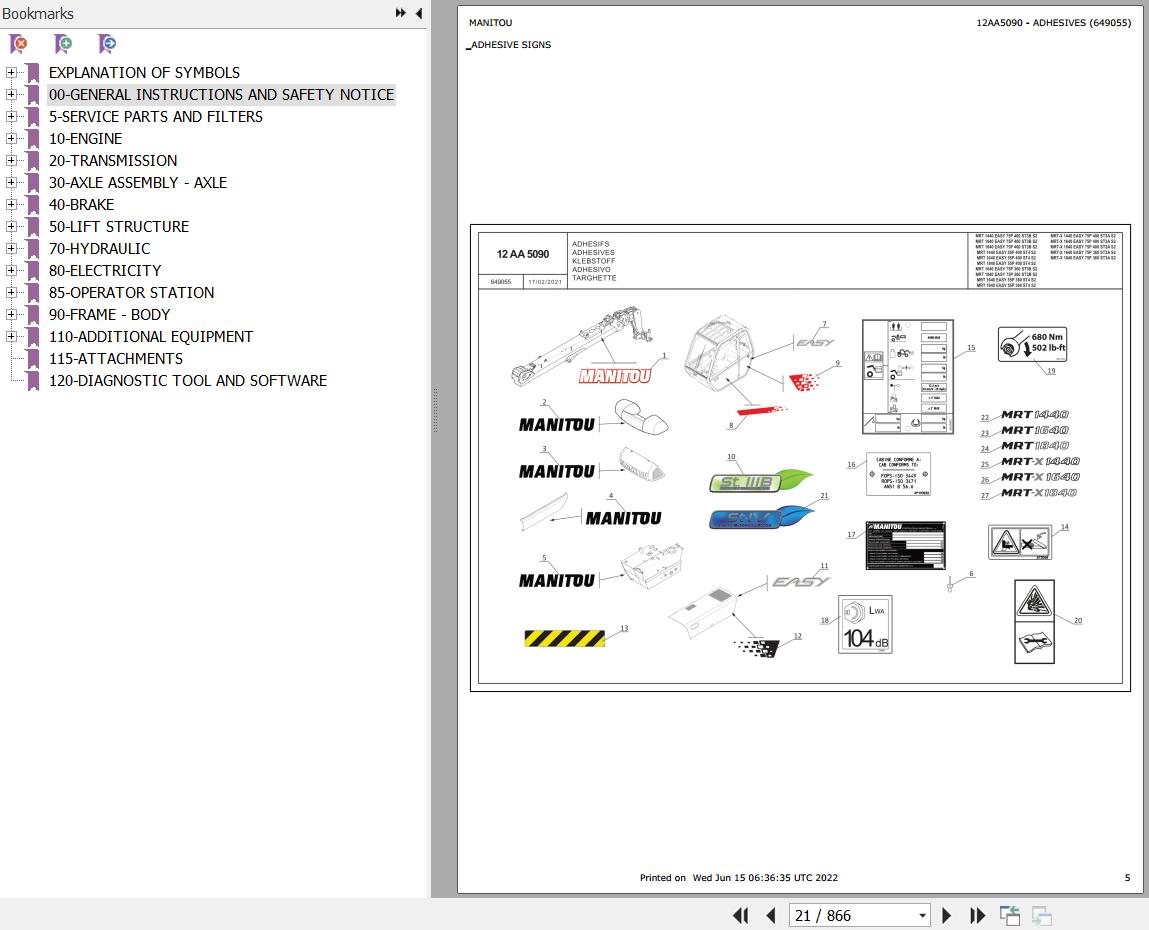1149x930 pixels.
Task: Select 00-GENERAL INSTRUCTIONS AND SAFETY NOTICE
Action: (221, 95)
